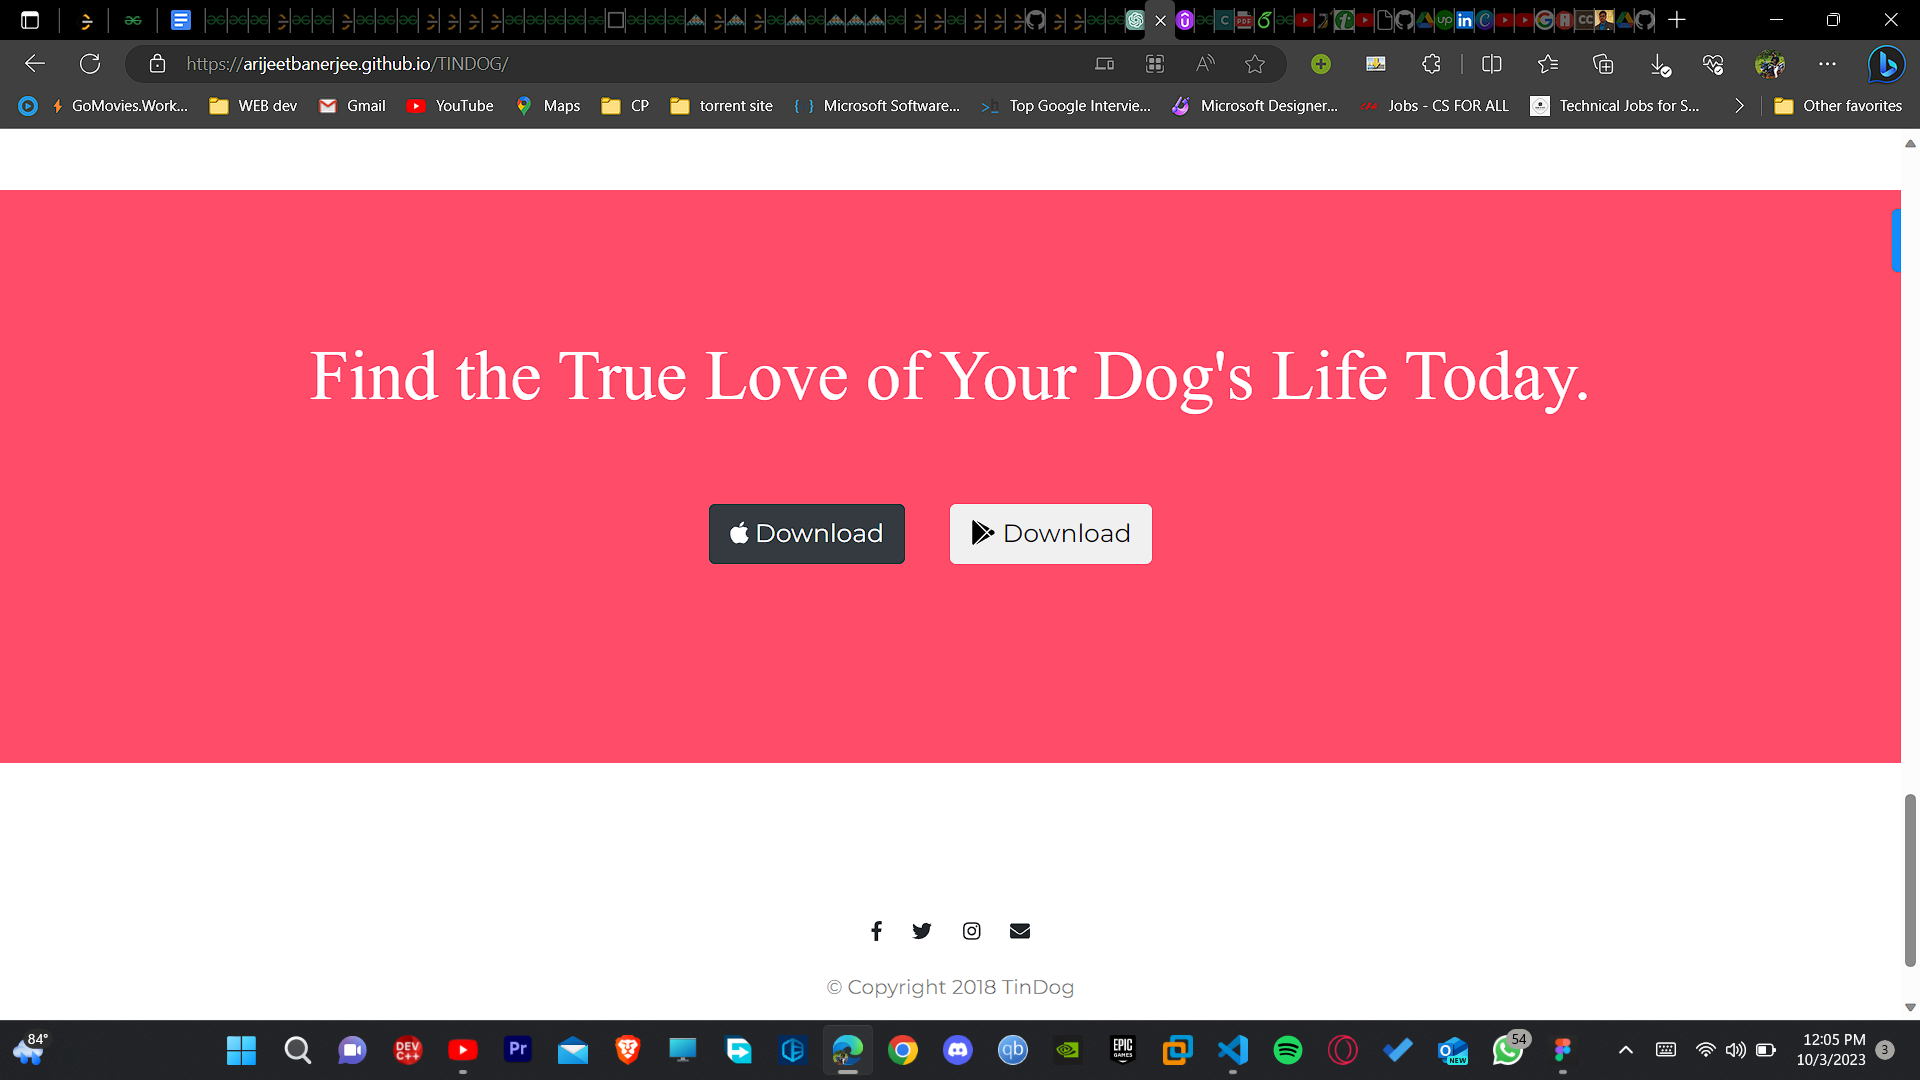This screenshot has width=1920, height=1080.
Task: Open the browser Extensions puzzle icon
Action: coord(1431,64)
